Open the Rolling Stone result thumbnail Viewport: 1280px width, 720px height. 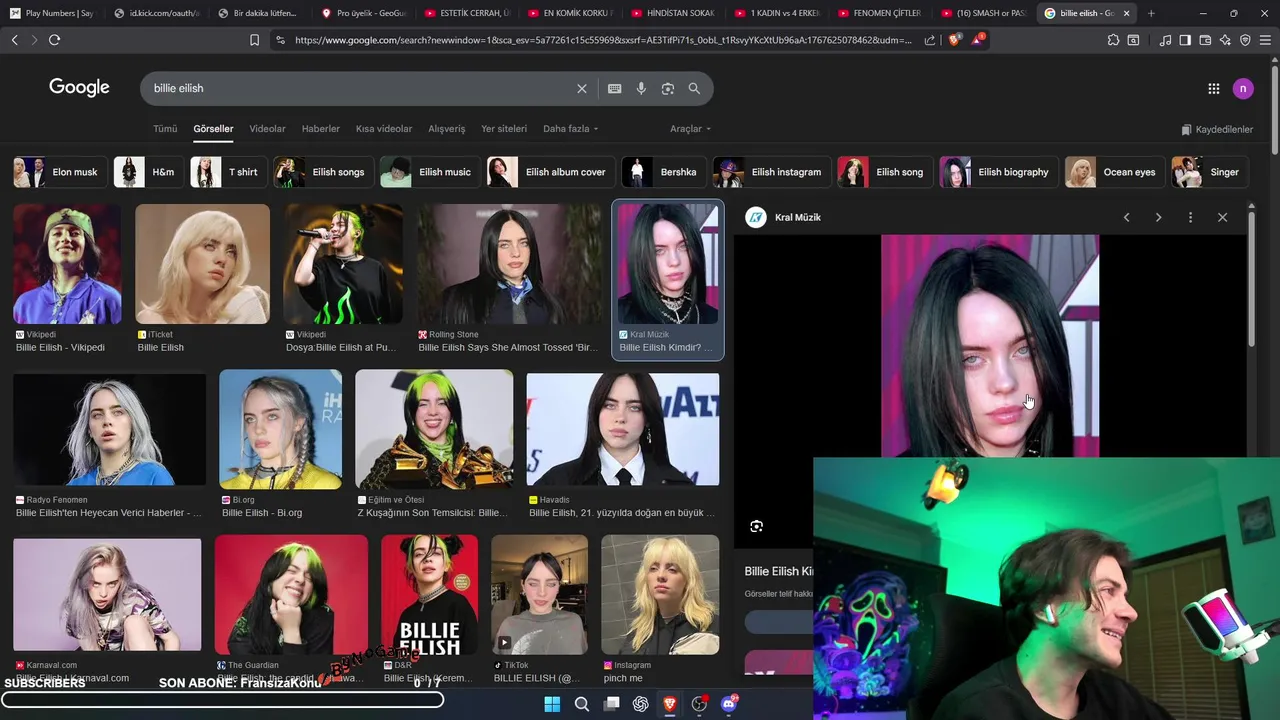tap(509, 264)
